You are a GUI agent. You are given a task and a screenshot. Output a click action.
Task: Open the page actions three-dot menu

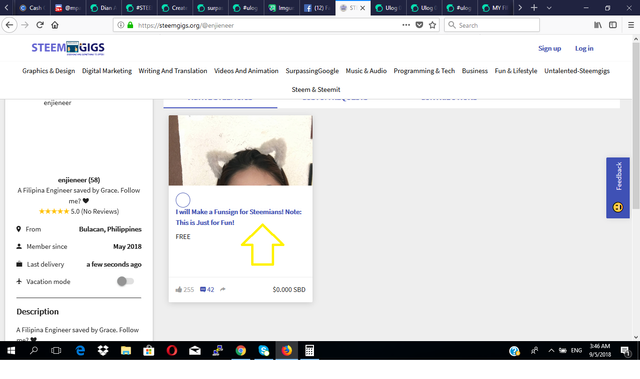(406, 25)
